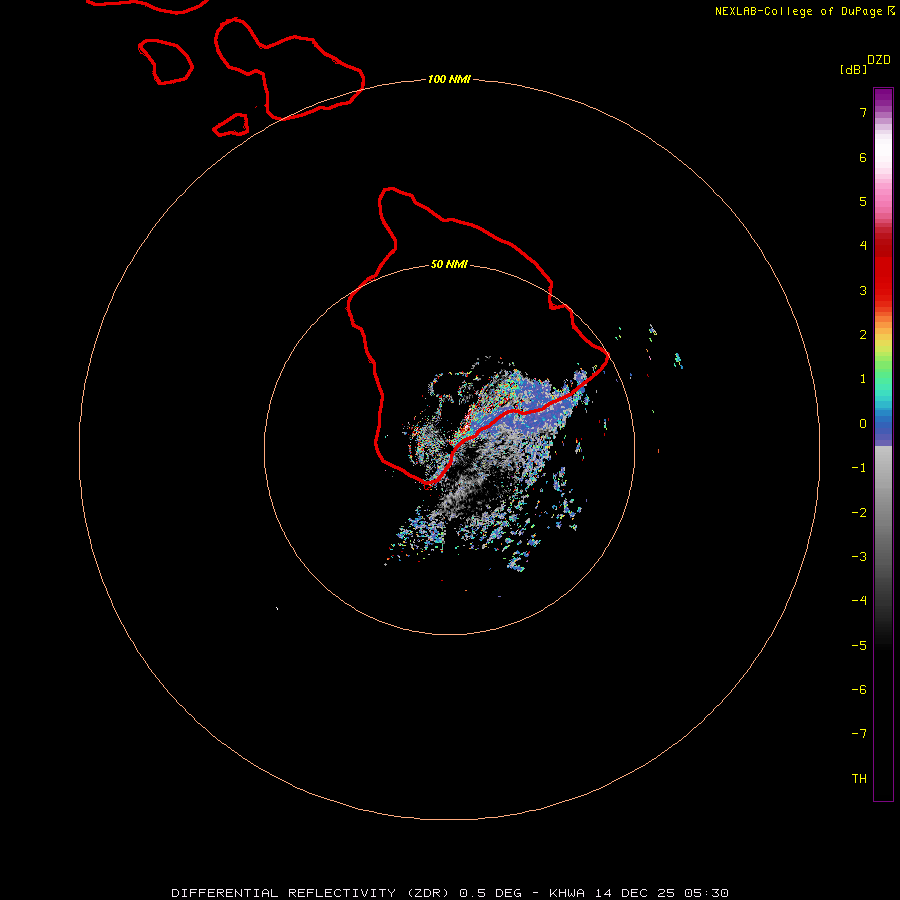
Task: Click the 0 value on the color scale
Action: 863,424
